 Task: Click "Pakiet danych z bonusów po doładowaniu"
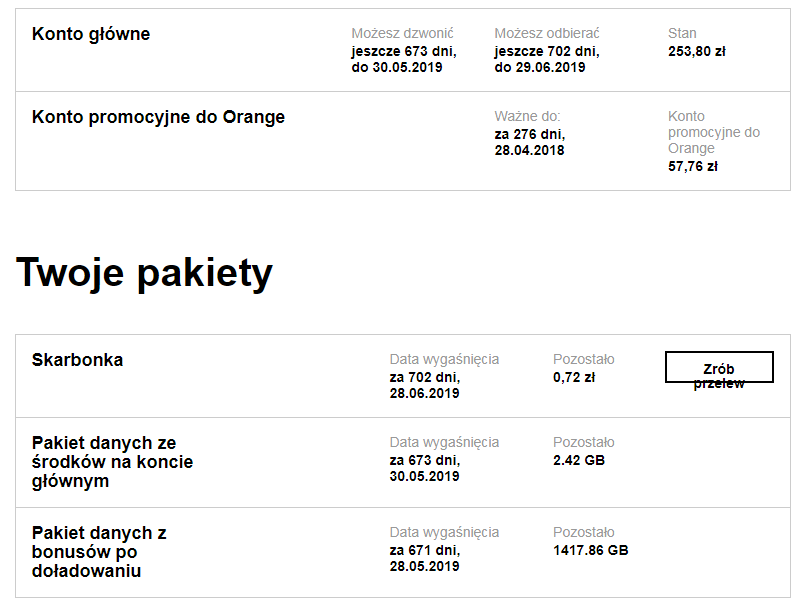click(99, 552)
